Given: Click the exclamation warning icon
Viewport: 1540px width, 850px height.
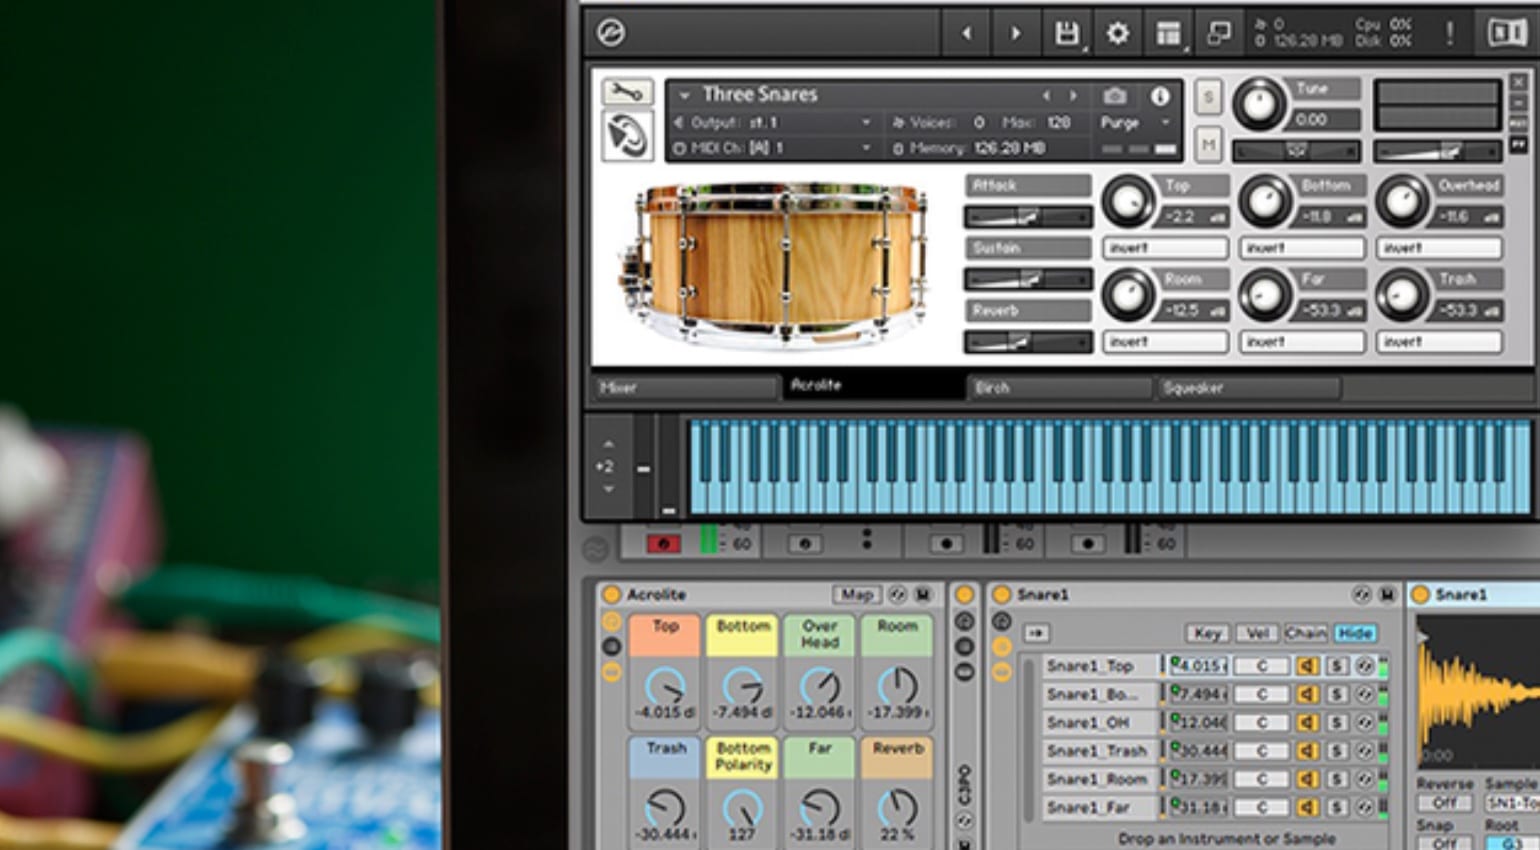Looking at the screenshot, I should tap(1449, 33).
